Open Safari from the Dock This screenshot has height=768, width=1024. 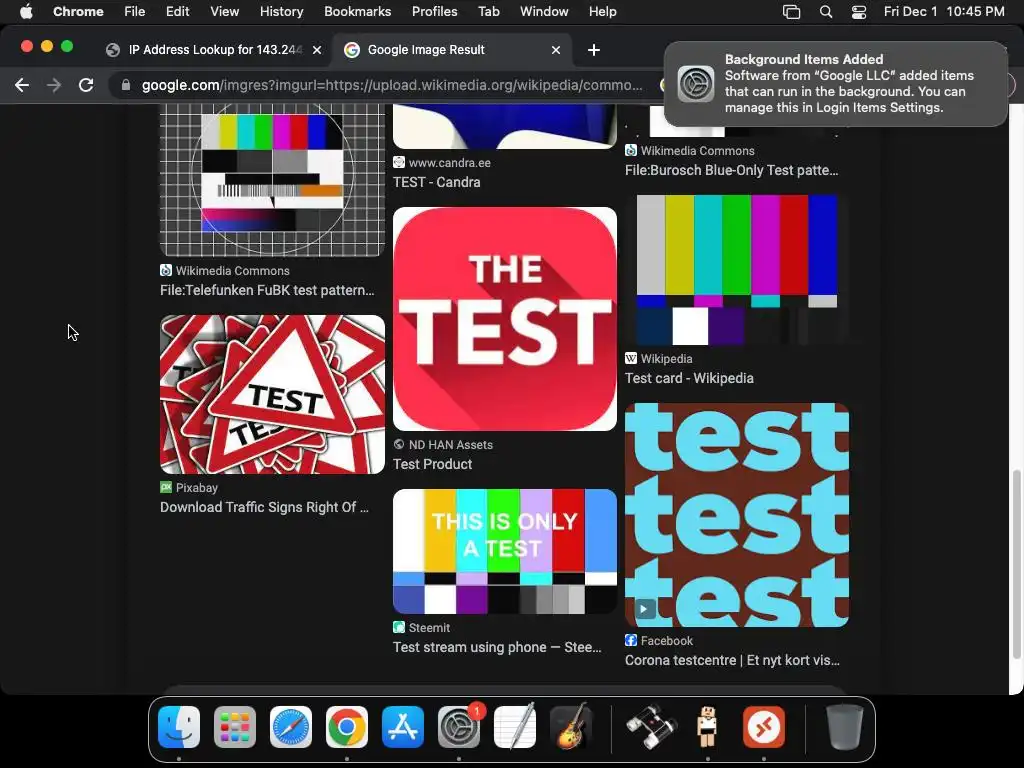[291, 727]
